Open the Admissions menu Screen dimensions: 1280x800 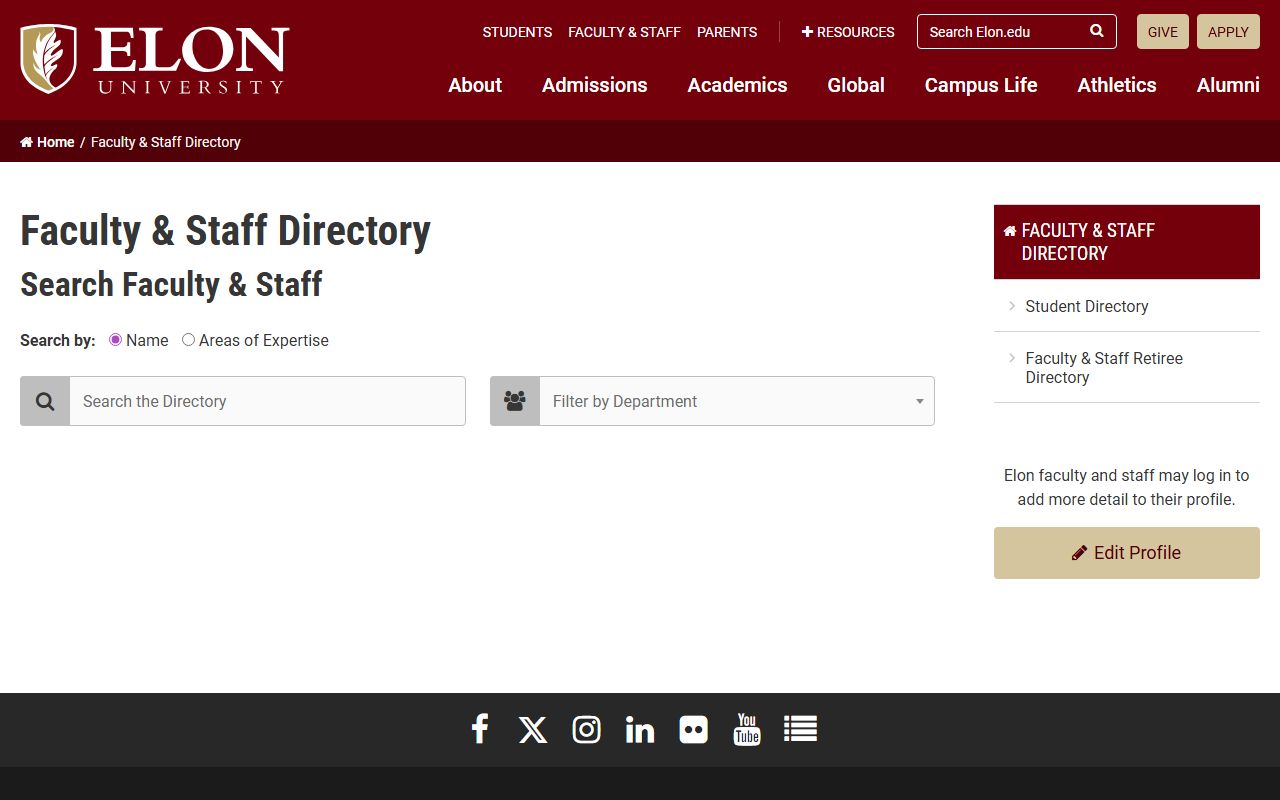pos(595,85)
